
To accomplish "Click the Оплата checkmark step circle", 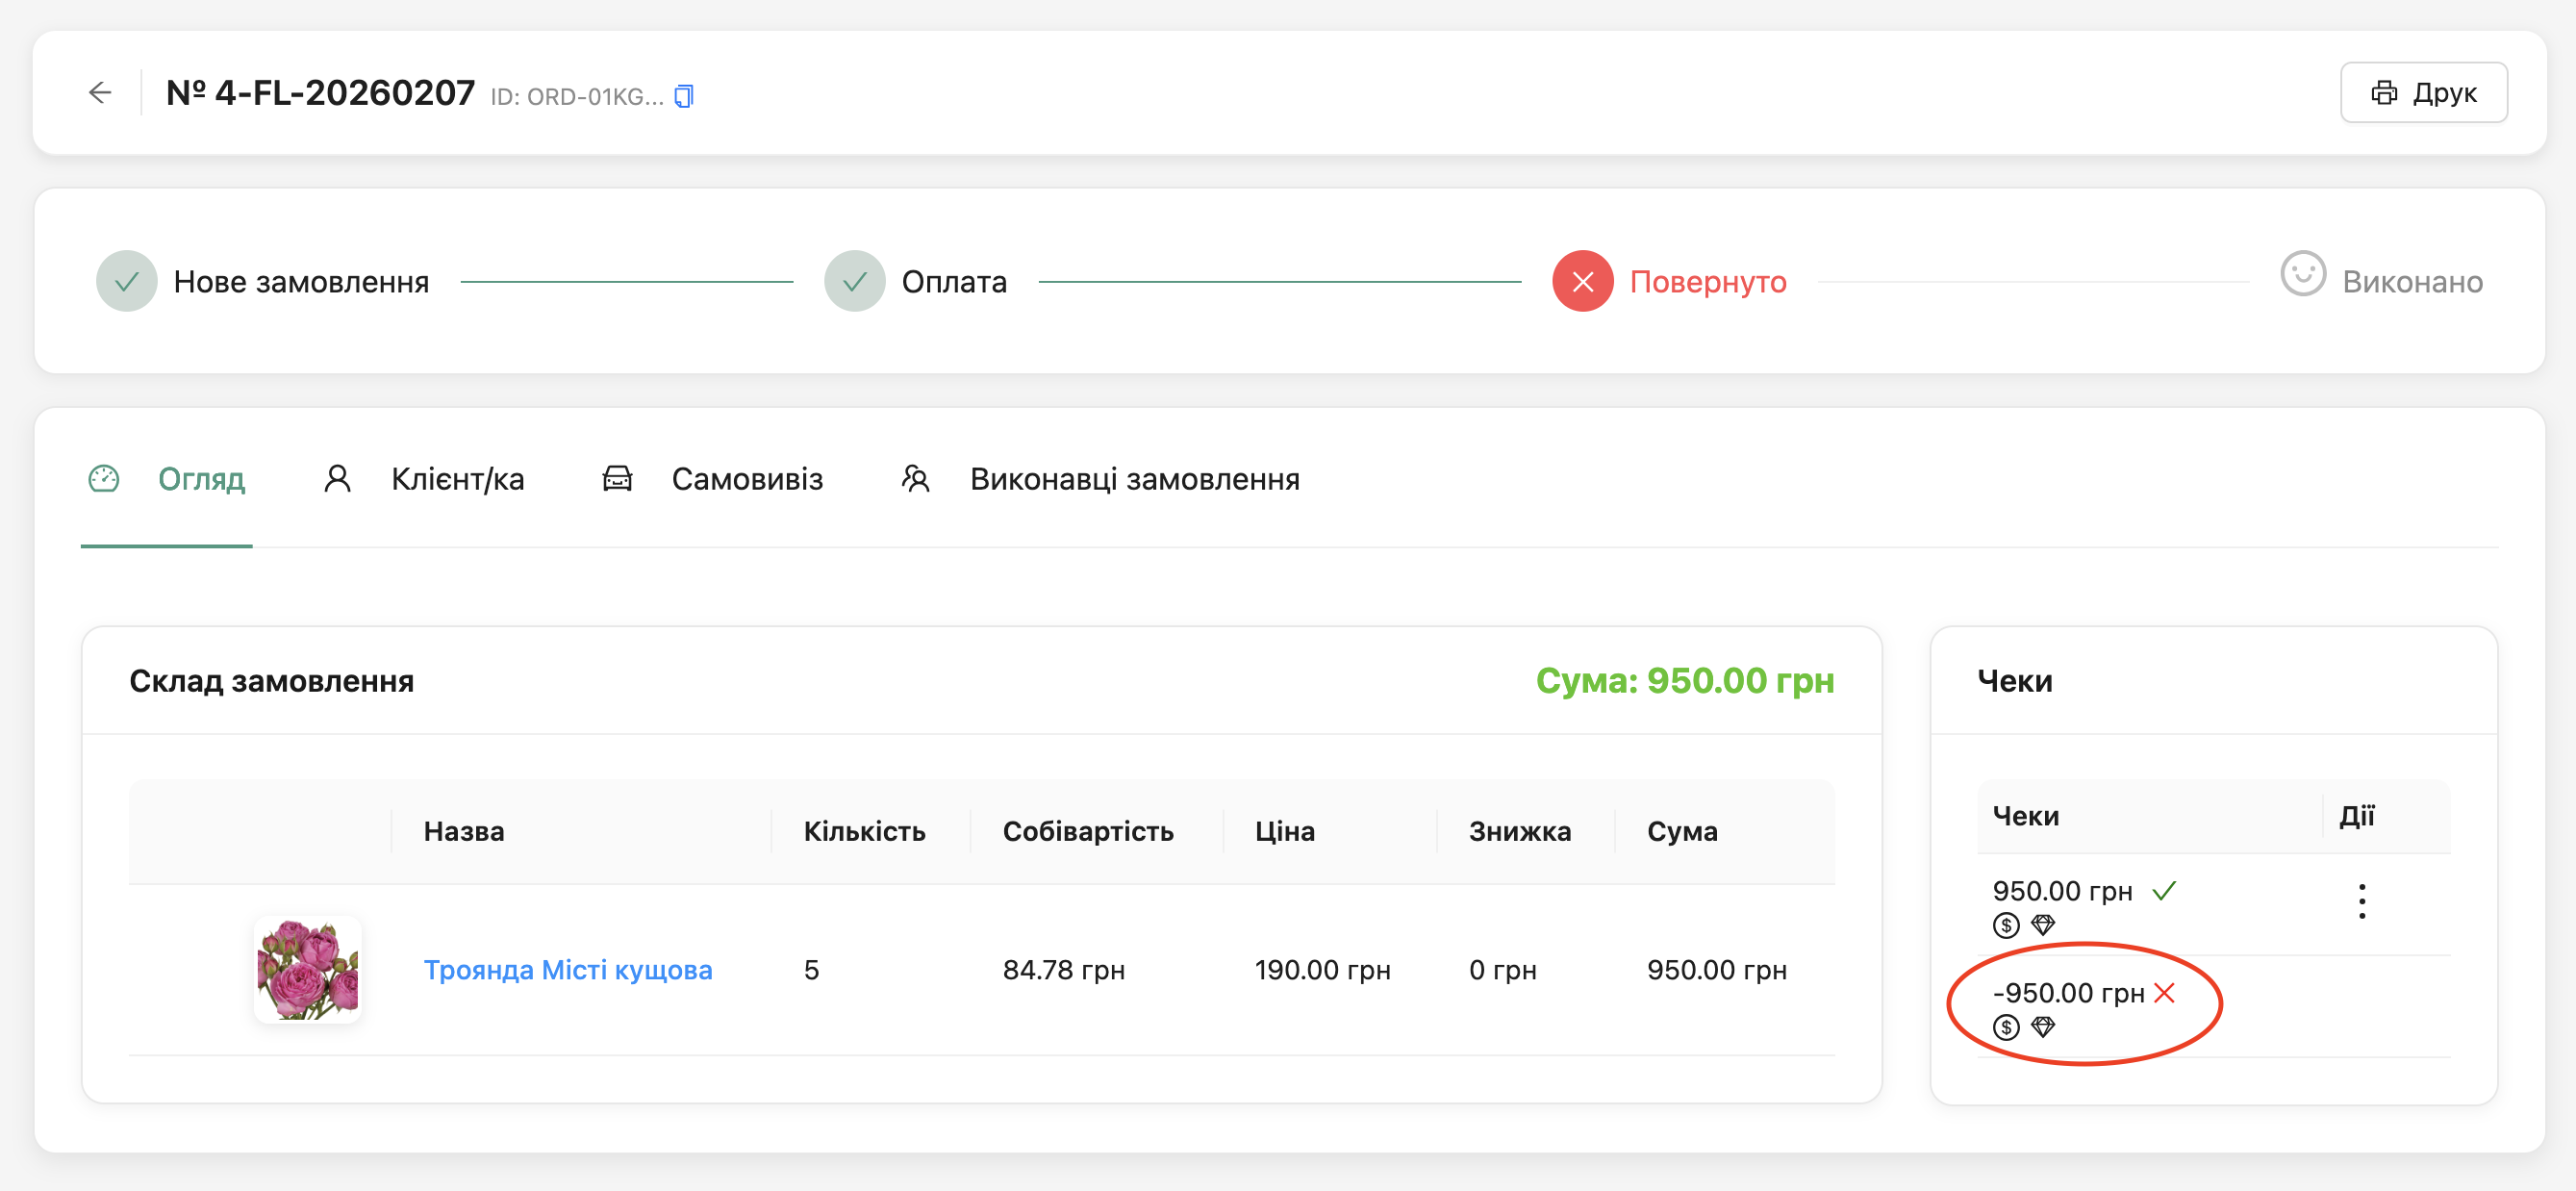I will coord(854,282).
